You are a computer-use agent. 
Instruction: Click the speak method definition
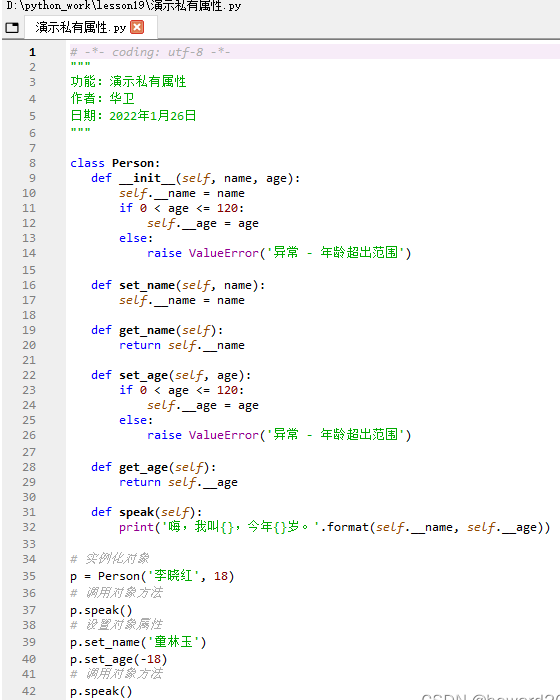tap(146, 512)
